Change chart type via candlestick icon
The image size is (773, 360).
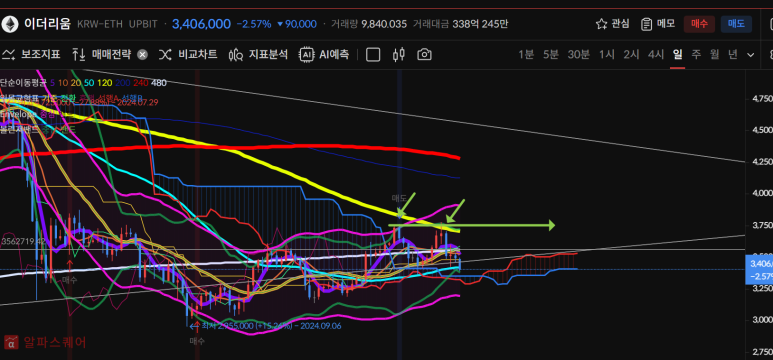coord(398,54)
